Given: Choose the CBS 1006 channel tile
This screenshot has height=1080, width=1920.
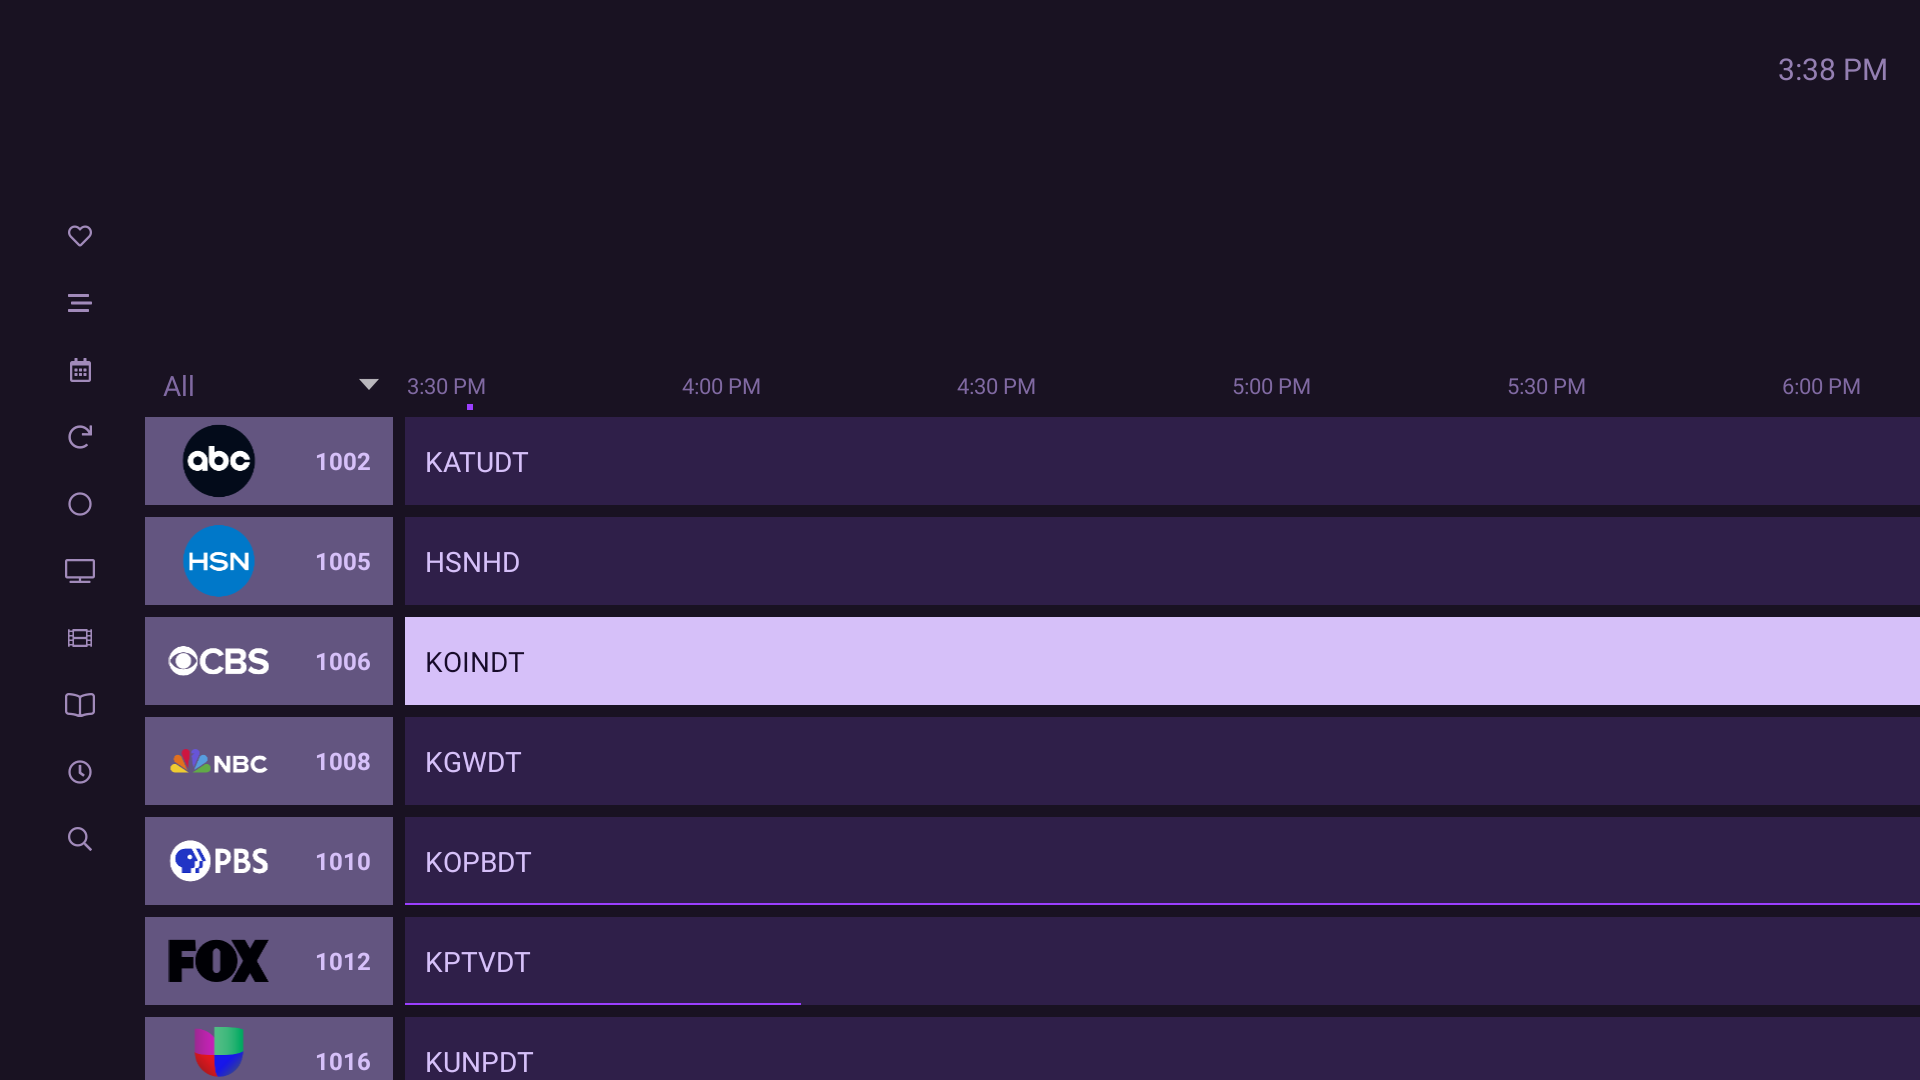Looking at the screenshot, I should coord(268,661).
